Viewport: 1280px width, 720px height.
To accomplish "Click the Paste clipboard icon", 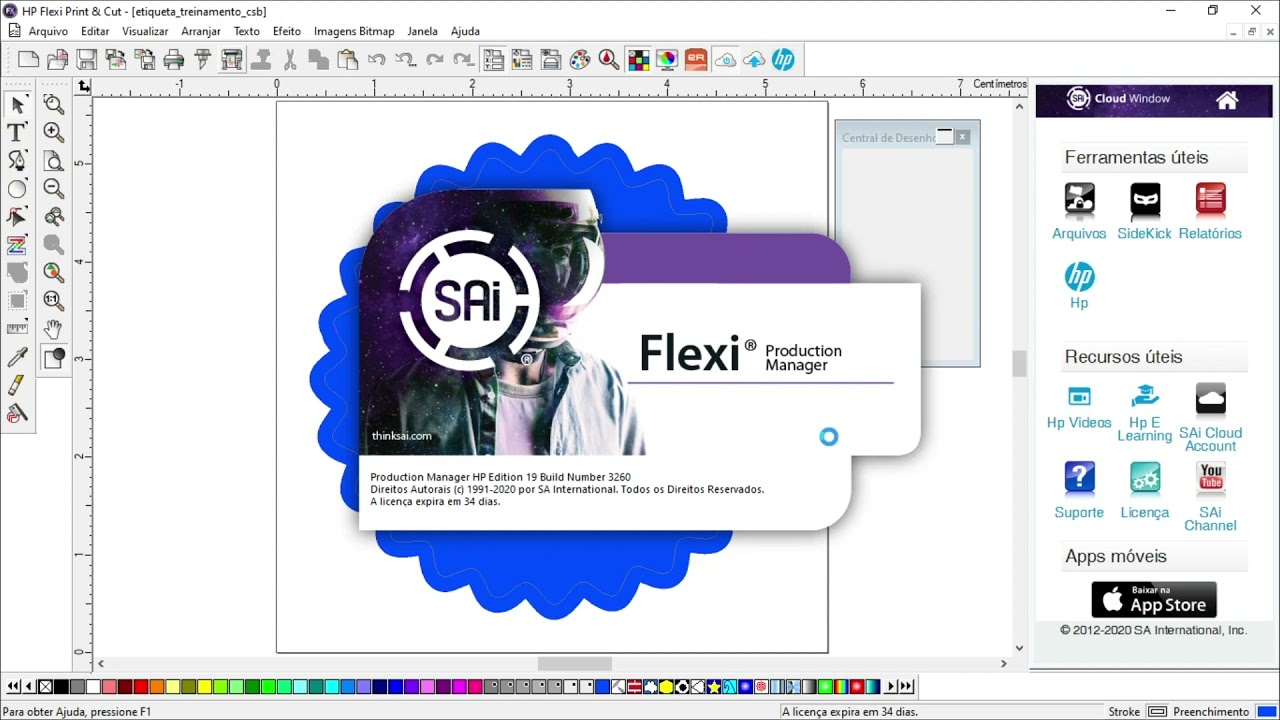I will pos(348,60).
